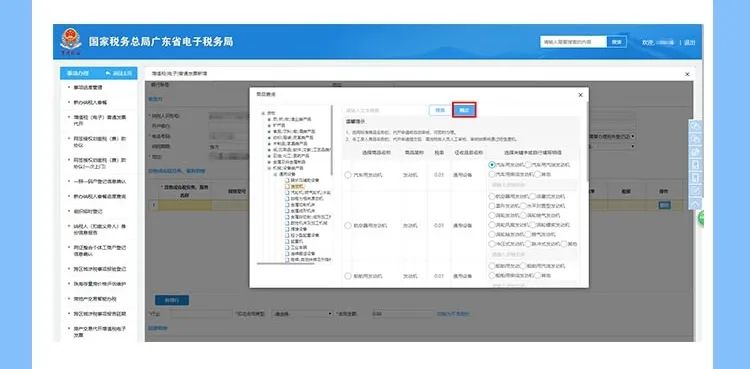Close the product selection dialog with X
750x369 pixels.
[x=581, y=95]
